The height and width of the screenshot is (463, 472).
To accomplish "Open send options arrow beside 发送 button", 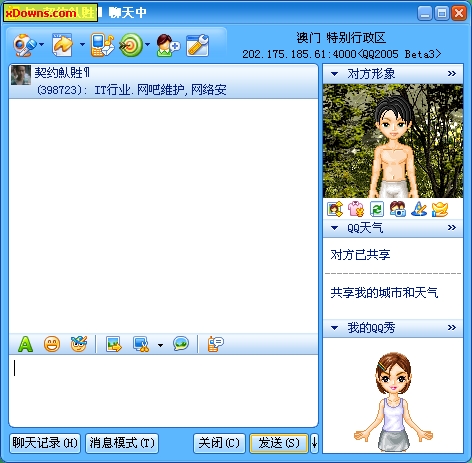I will pyautogui.click(x=314, y=443).
